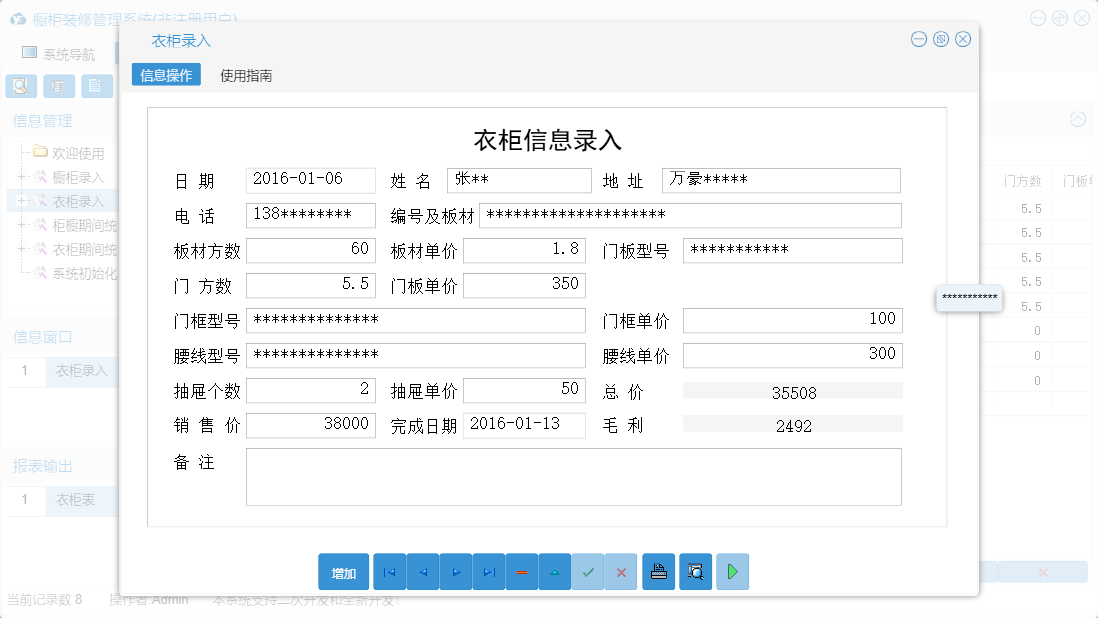Expand the 柜橱期间统 tree branch
Viewport: 1098px width, 618px height.
click(21, 225)
